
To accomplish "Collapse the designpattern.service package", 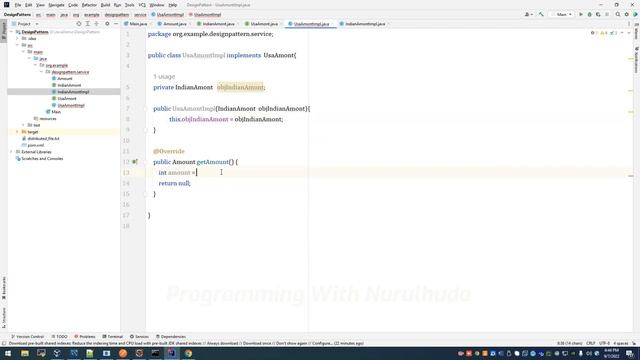I will pyautogui.click(x=41, y=72).
